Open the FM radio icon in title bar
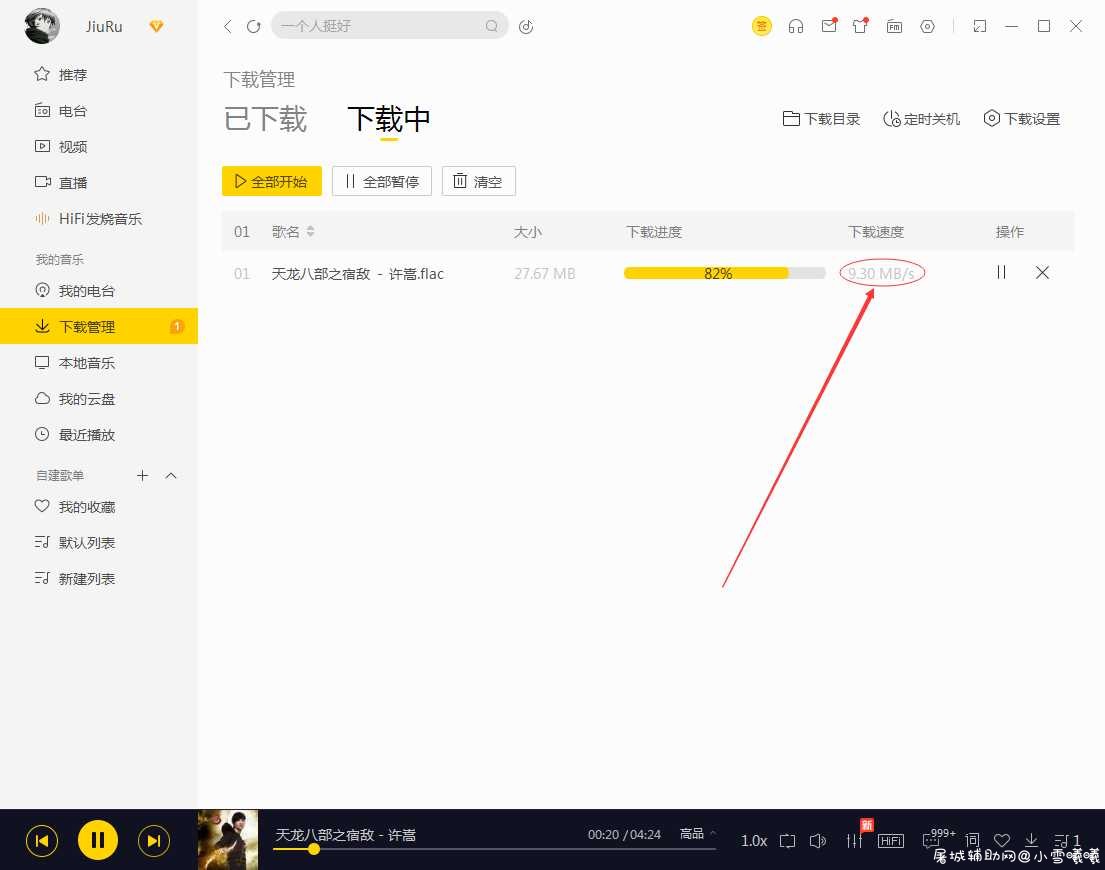This screenshot has height=870, width=1105. pos(894,27)
